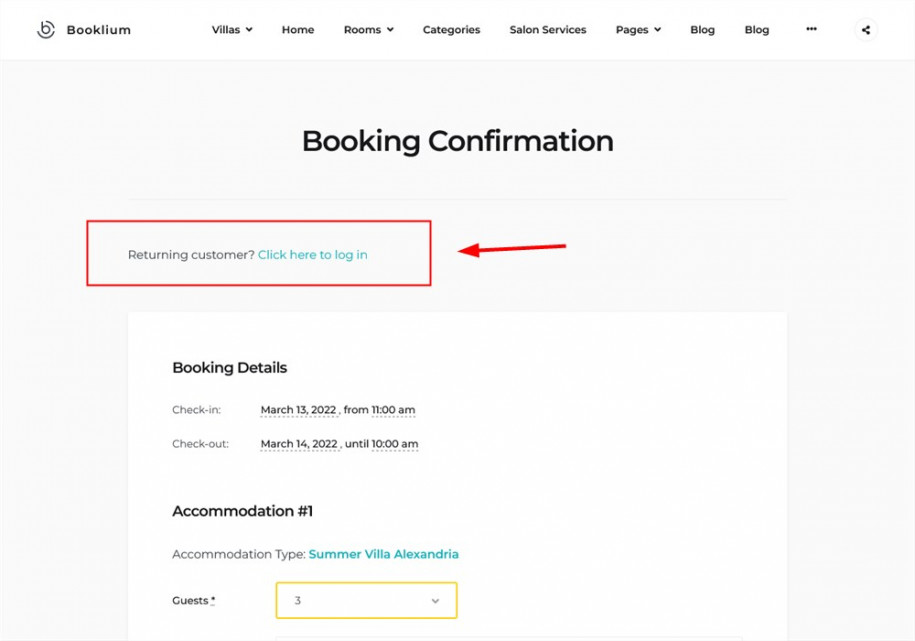Click the 'Click here to log in' link
The height and width of the screenshot is (641, 915).
pyautogui.click(x=312, y=254)
